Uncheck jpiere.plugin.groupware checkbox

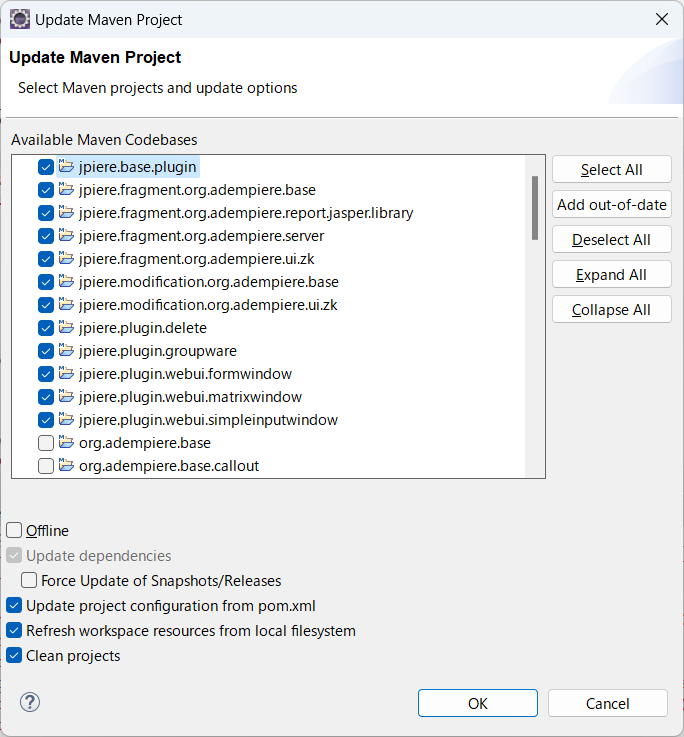tap(46, 351)
